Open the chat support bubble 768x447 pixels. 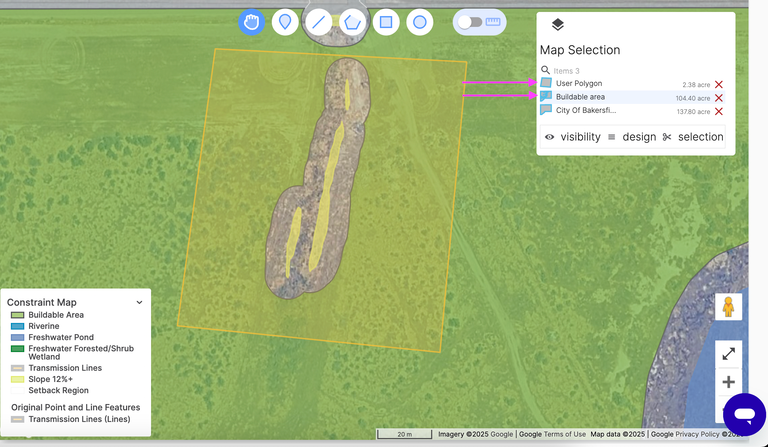coord(744,415)
